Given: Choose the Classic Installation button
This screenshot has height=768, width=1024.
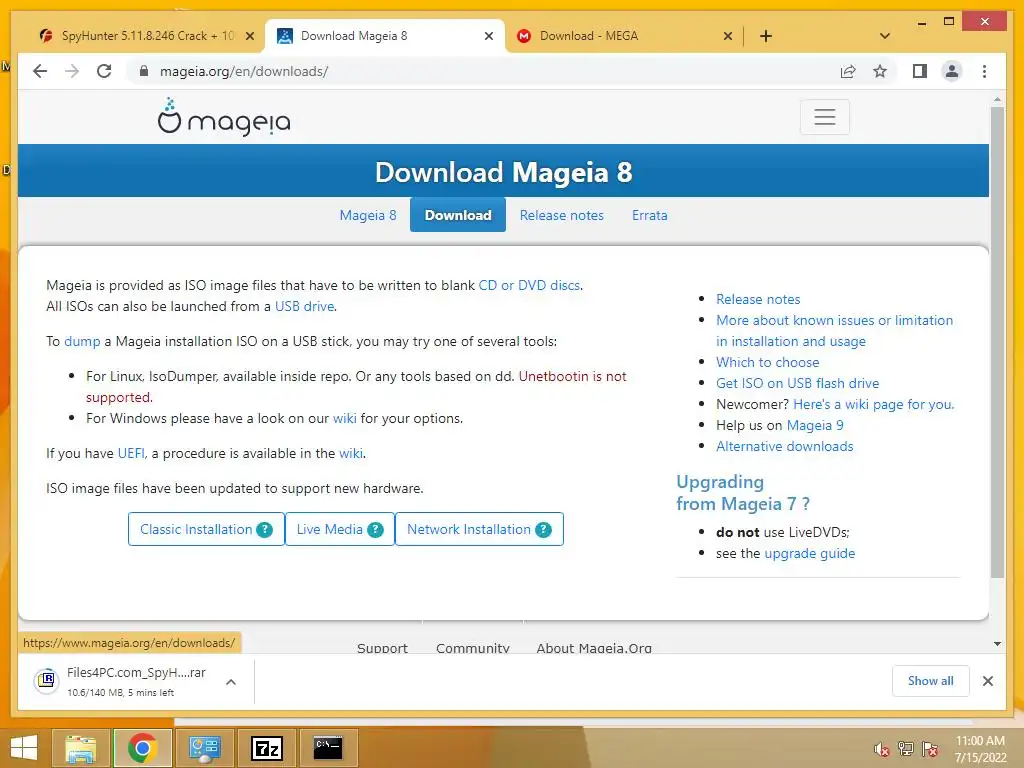Looking at the screenshot, I should point(206,529).
